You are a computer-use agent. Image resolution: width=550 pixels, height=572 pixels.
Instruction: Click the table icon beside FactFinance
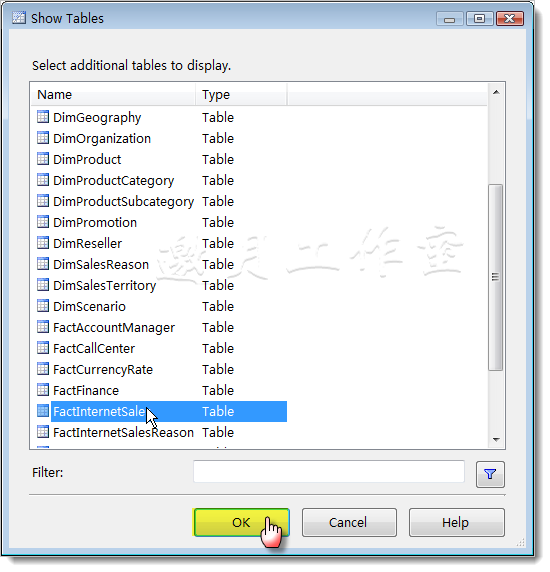[x=43, y=390]
